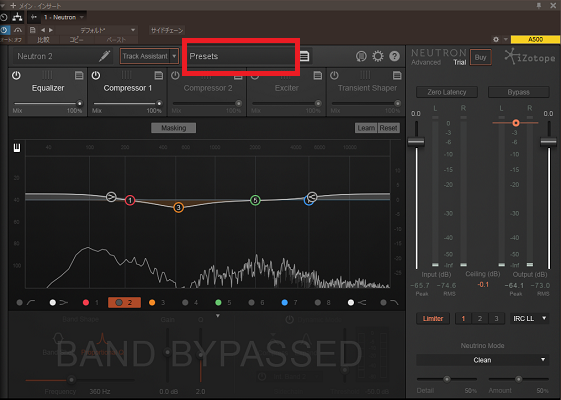This screenshot has width=561, height=400.
Task: Select limiter character 2
Action: [x=480, y=318]
